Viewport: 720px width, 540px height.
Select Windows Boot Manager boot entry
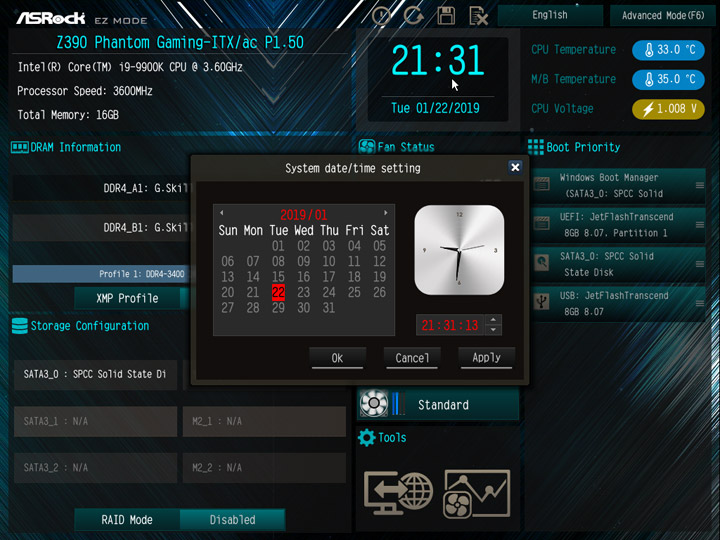pyautogui.click(x=618, y=186)
